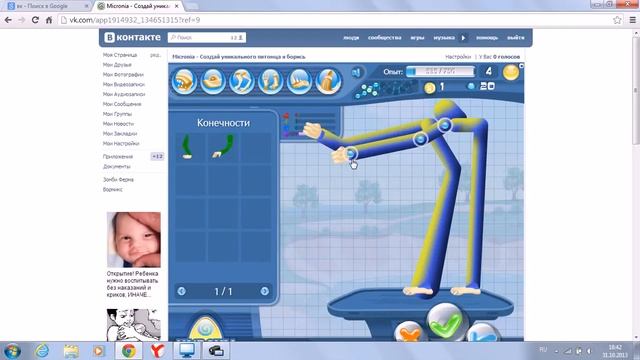This screenshot has height=360, width=640.
Task: Focus the VK search field
Action: [x=207, y=38]
